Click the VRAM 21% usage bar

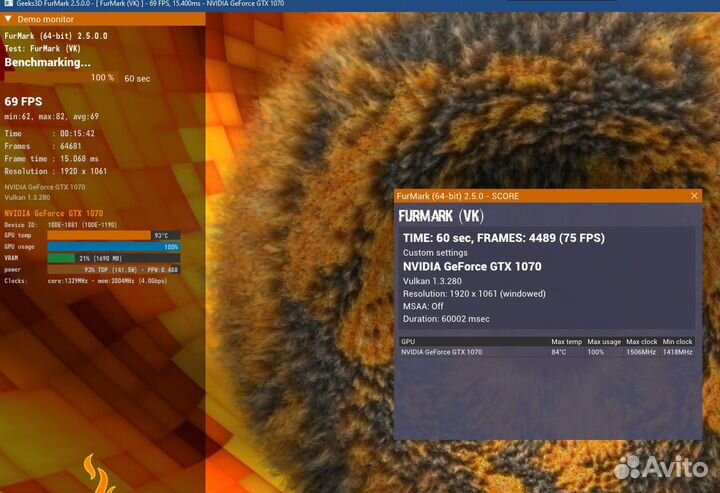tap(114, 258)
